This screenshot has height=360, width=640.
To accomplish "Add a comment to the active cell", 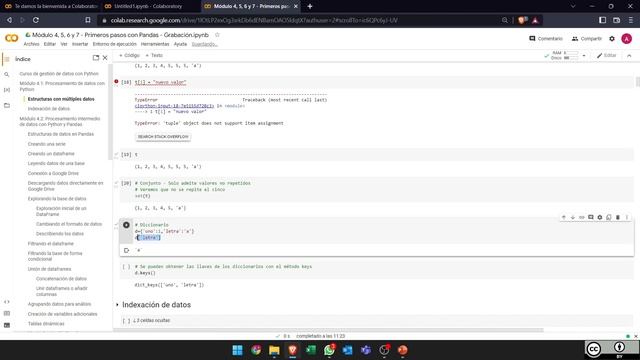I will pos(591,218).
